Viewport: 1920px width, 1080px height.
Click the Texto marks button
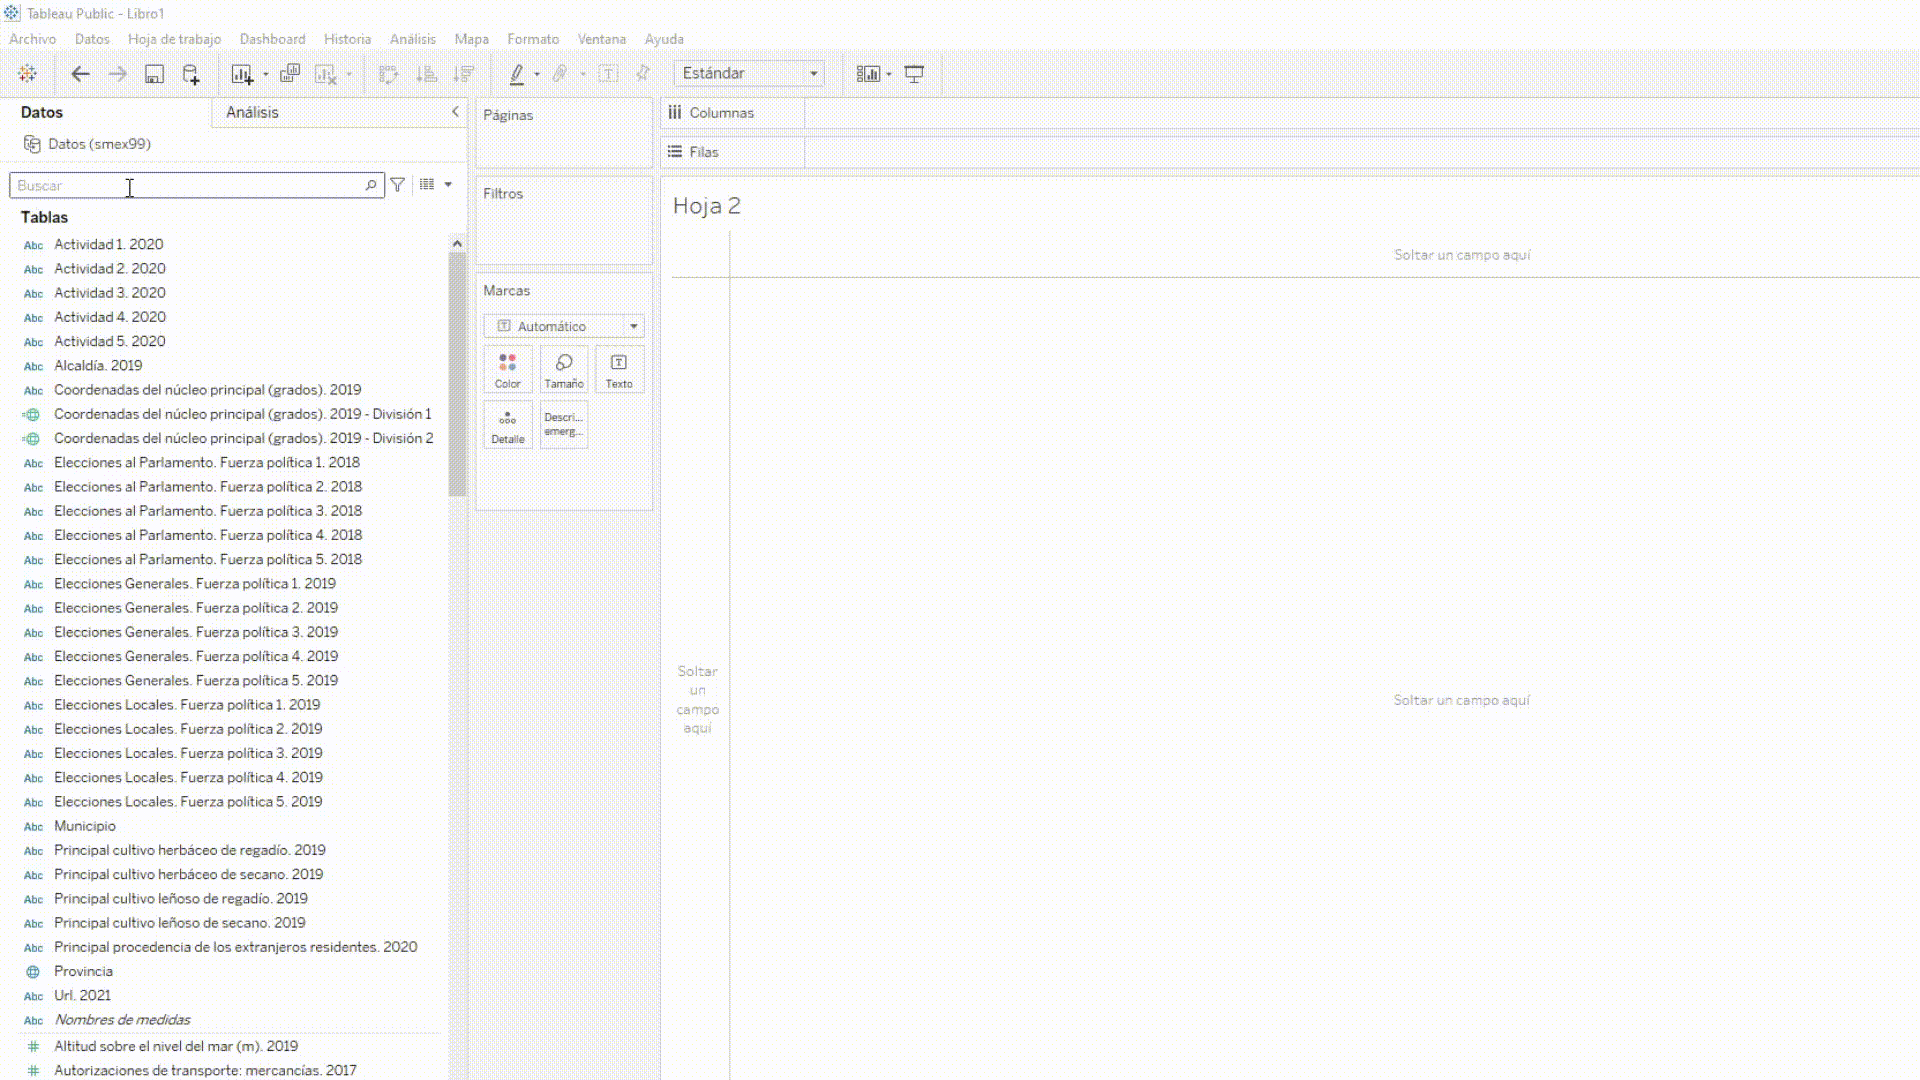coord(618,369)
